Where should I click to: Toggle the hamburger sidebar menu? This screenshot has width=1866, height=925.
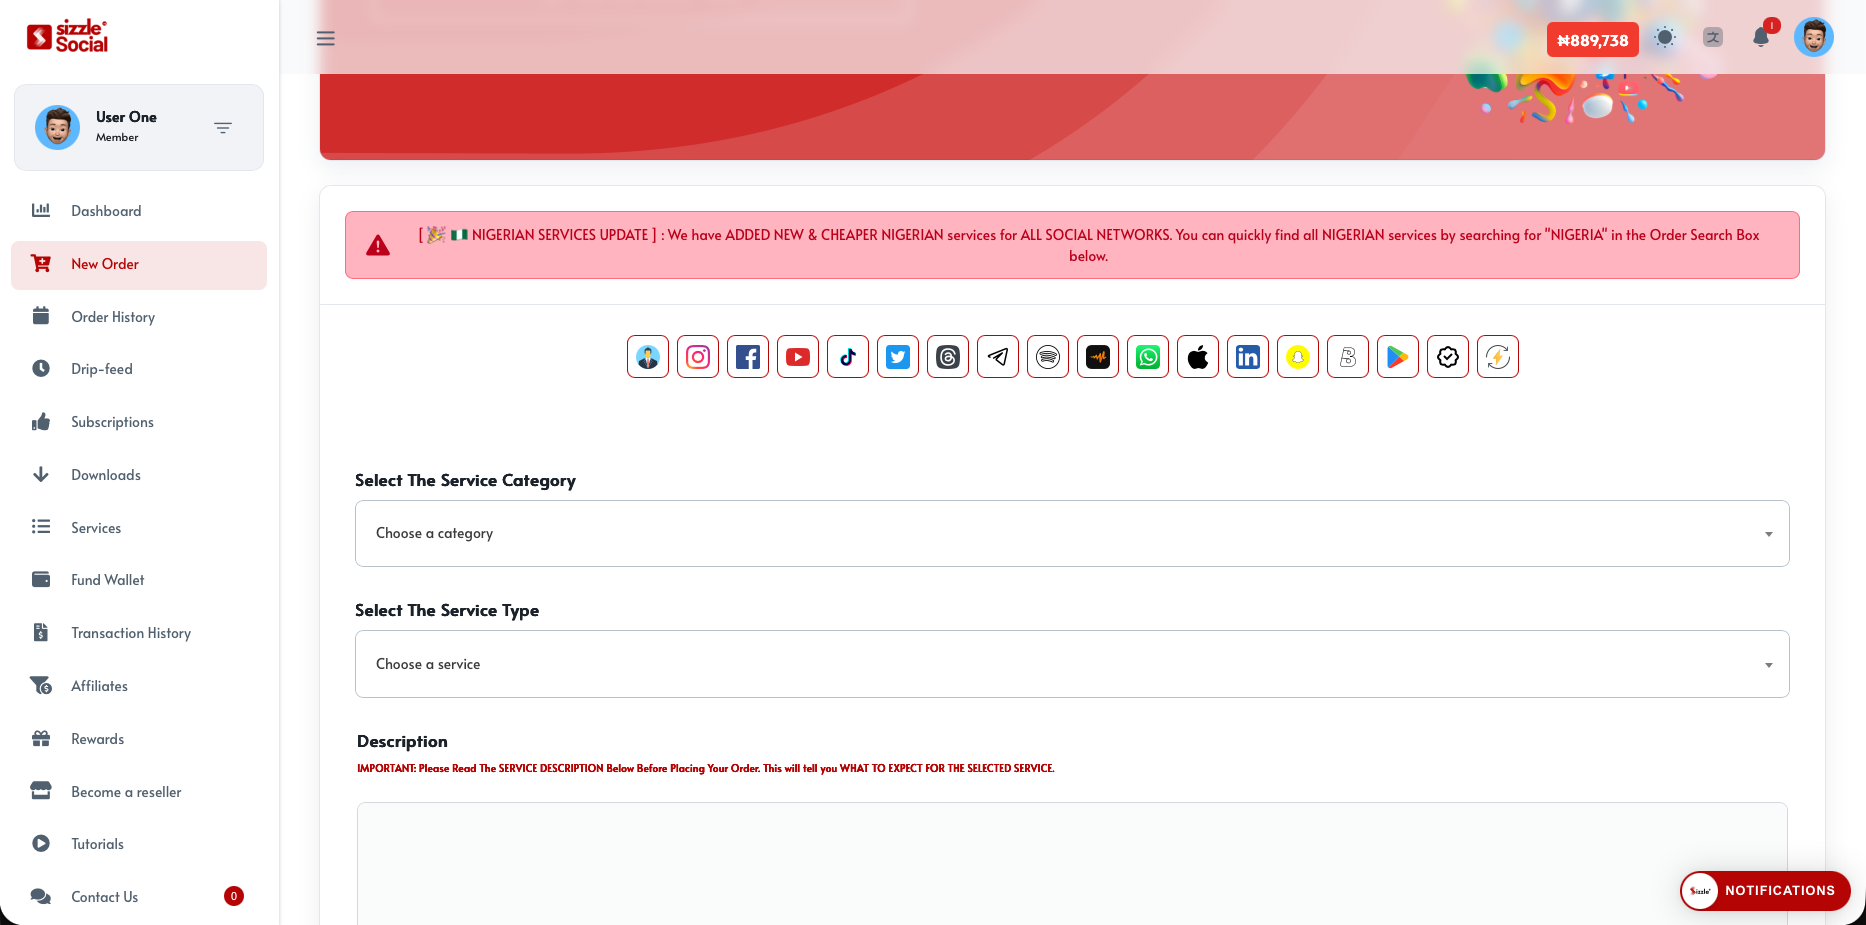pos(326,39)
